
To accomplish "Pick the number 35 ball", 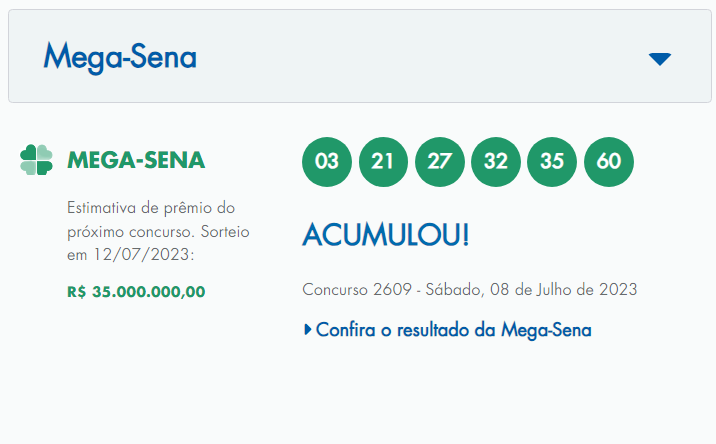I will (552, 162).
